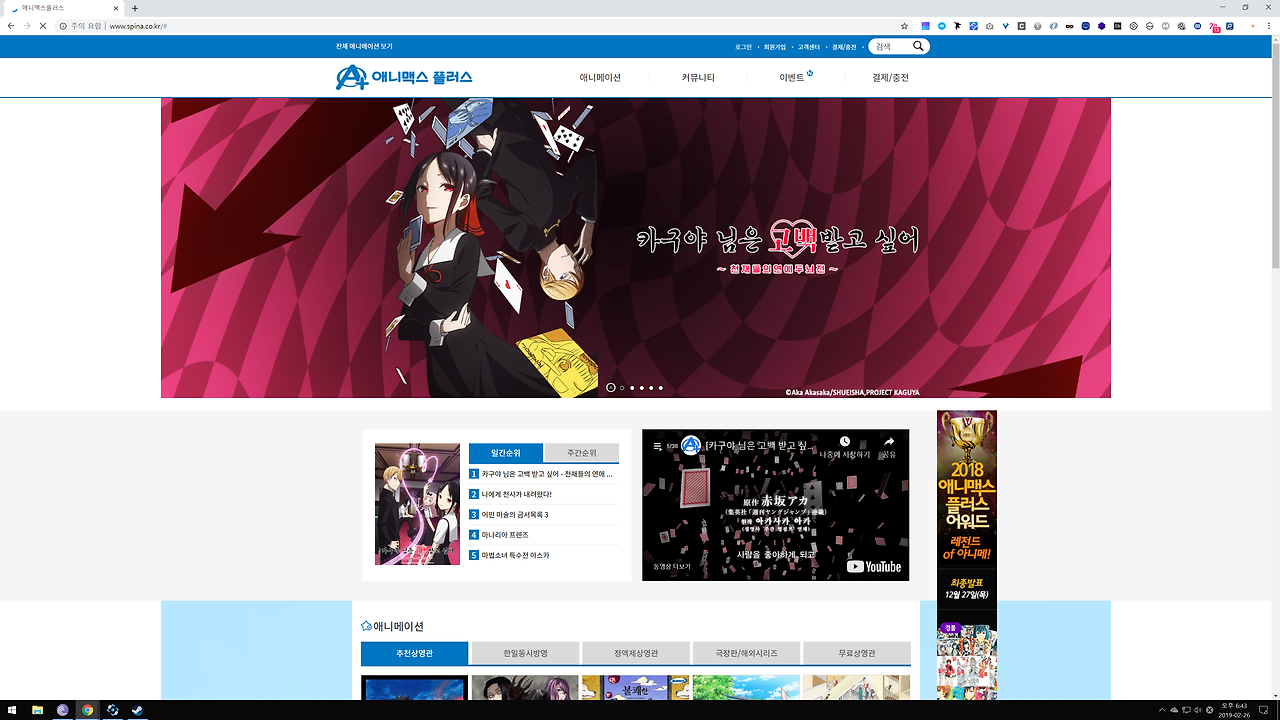Click the Animax Plus logo

[404, 77]
